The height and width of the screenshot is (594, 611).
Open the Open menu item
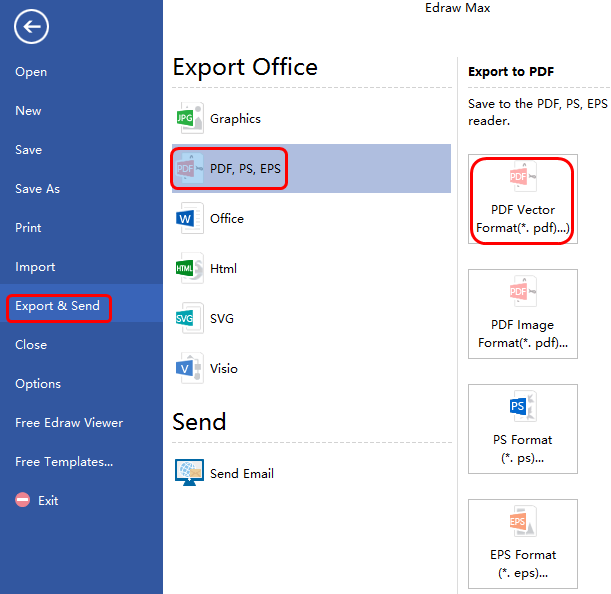click(31, 72)
